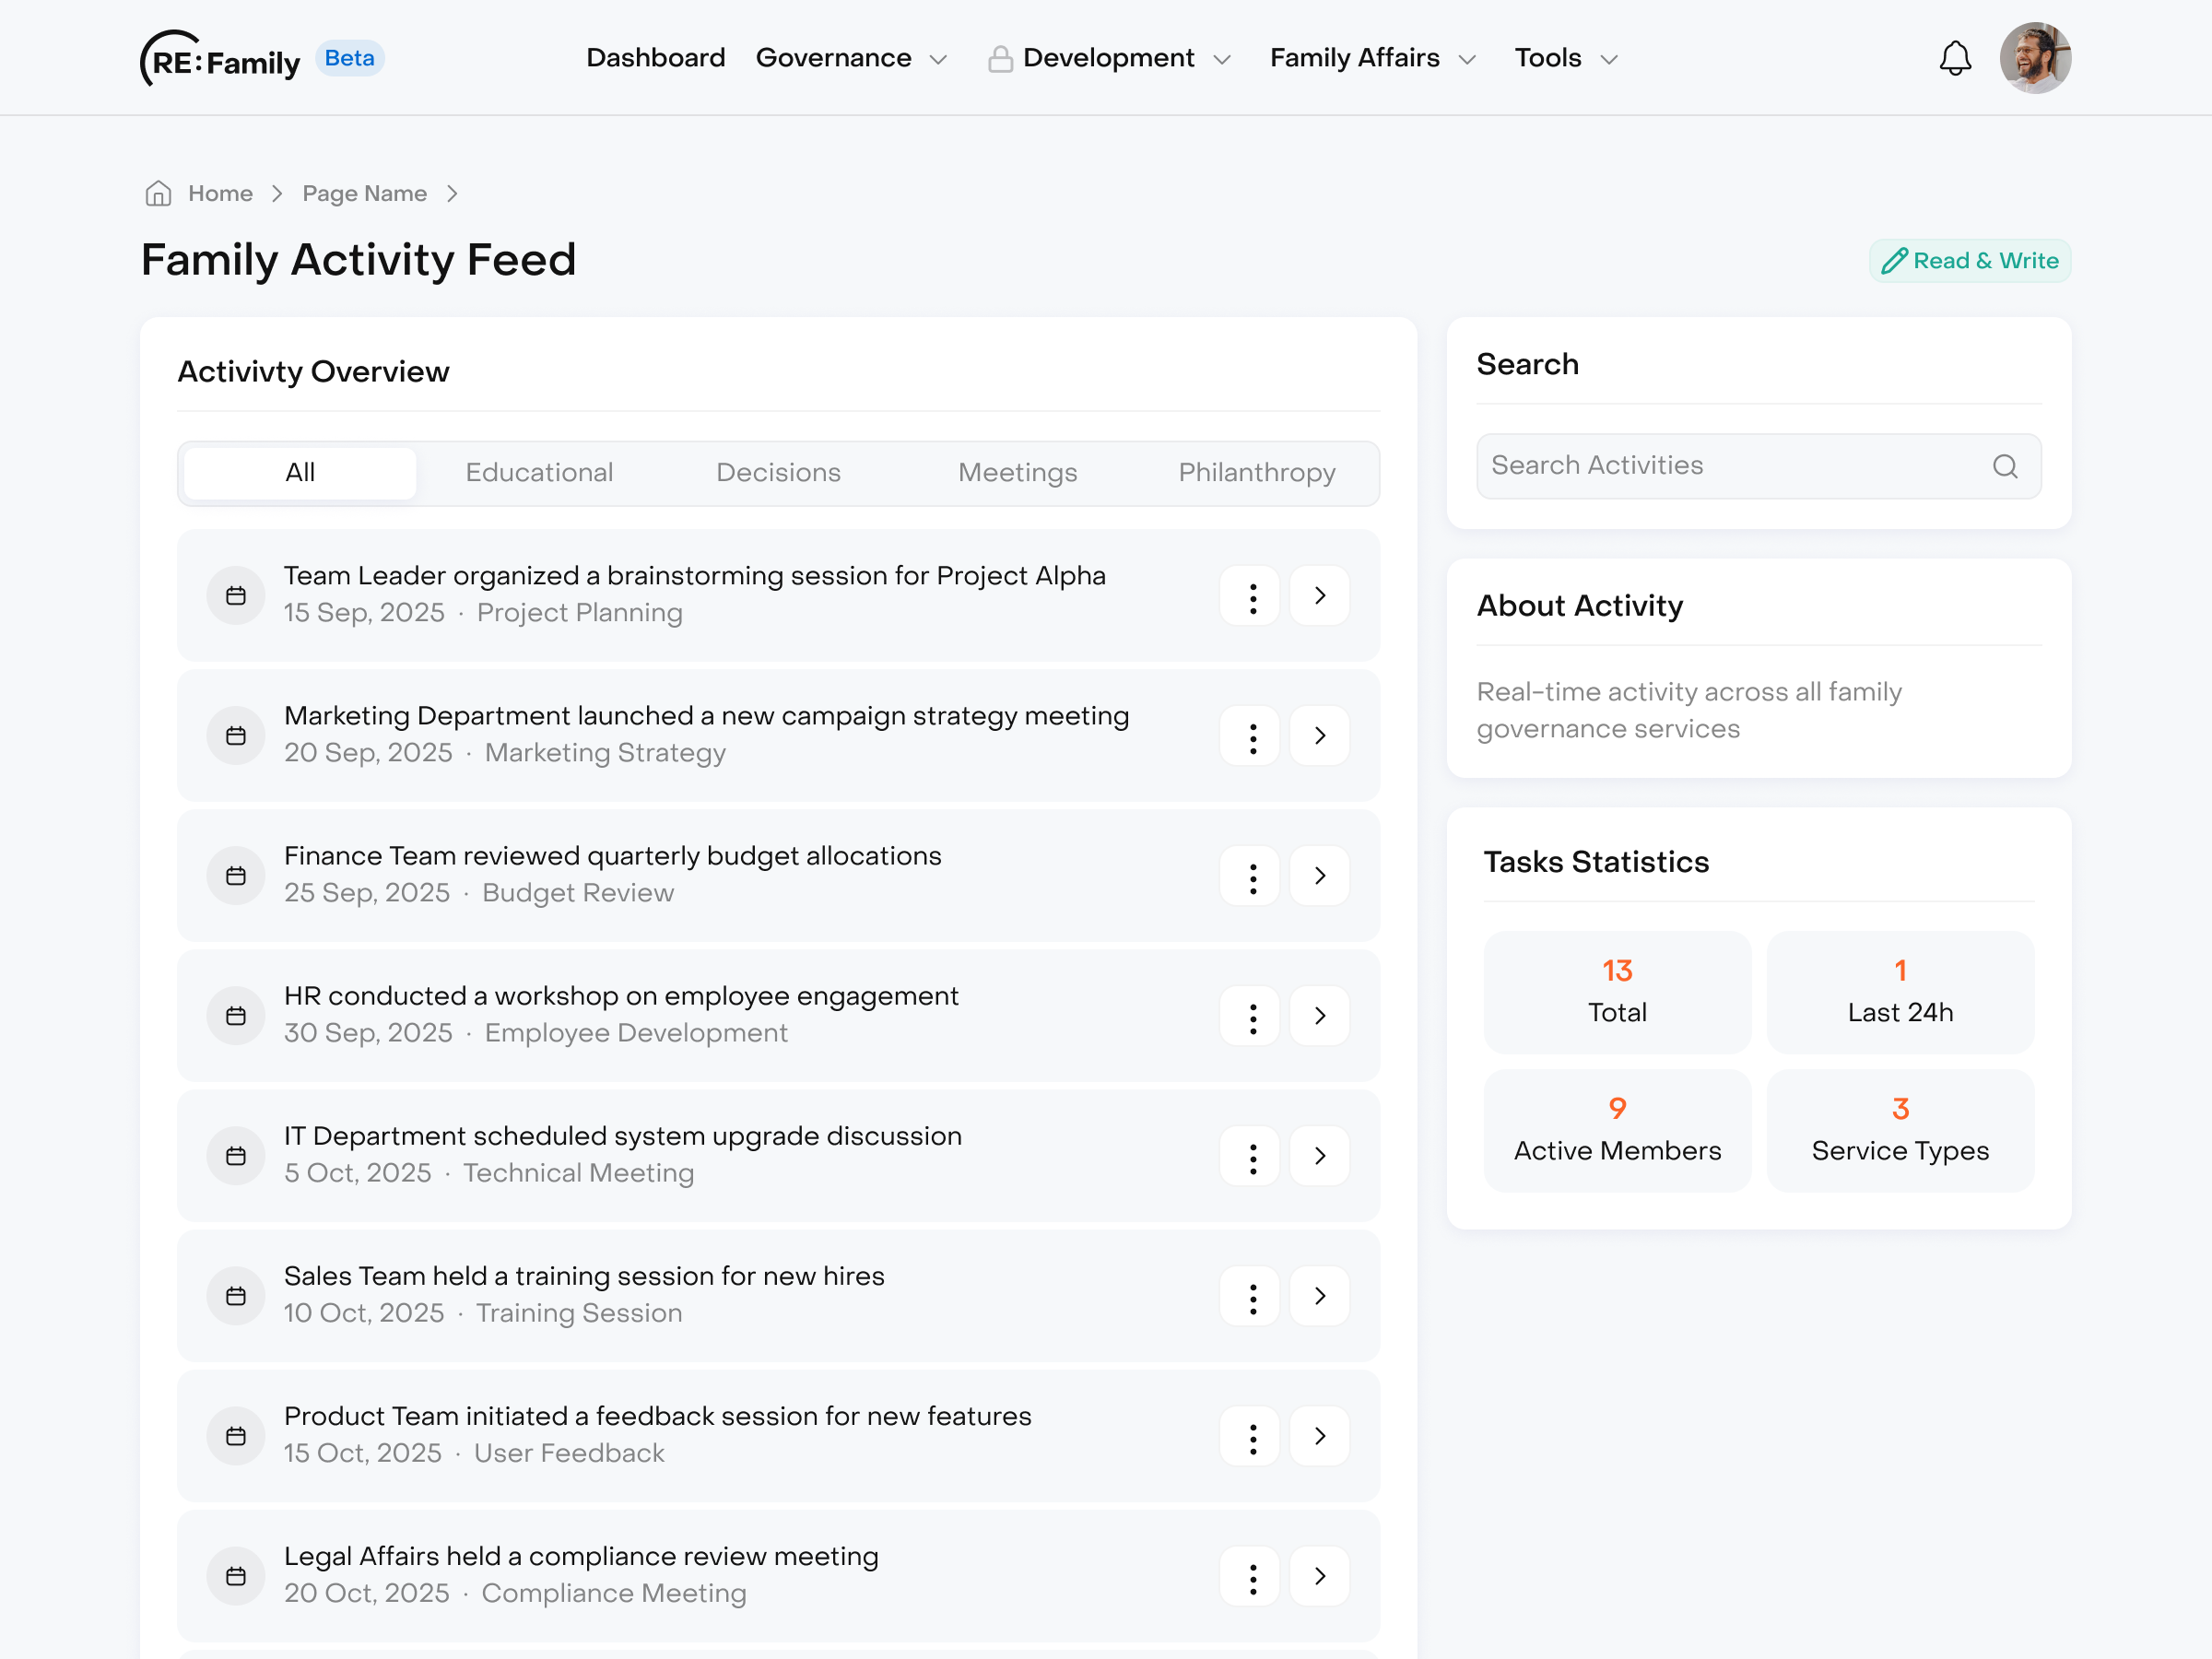The height and width of the screenshot is (1659, 2212).
Task: Expand the Governance dropdown menu
Action: (x=851, y=58)
